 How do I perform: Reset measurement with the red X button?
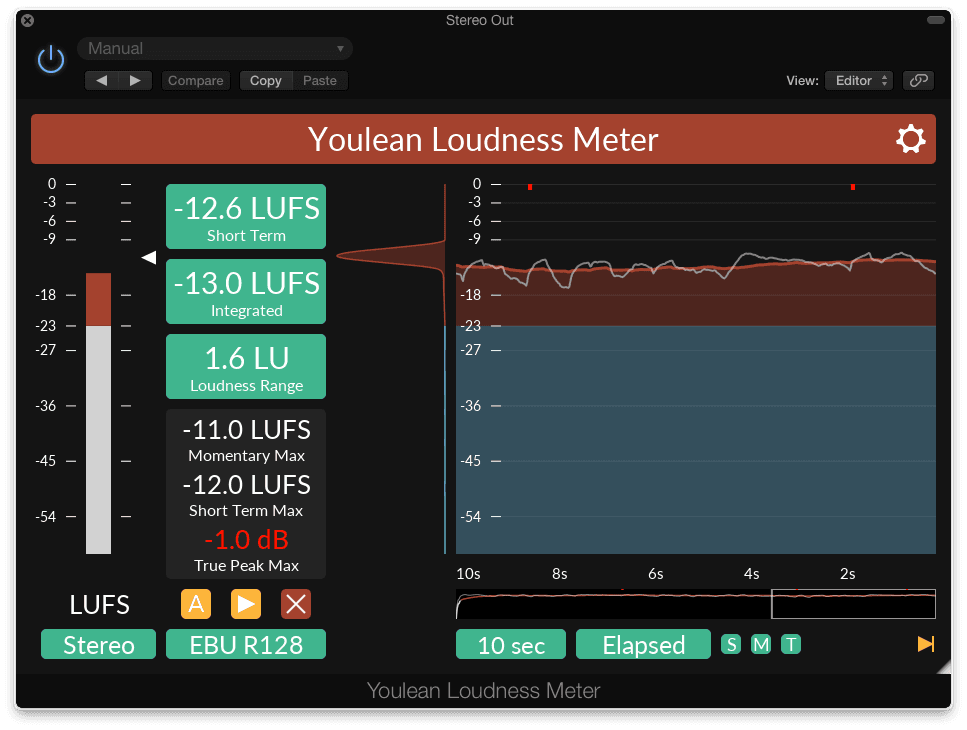coord(295,604)
